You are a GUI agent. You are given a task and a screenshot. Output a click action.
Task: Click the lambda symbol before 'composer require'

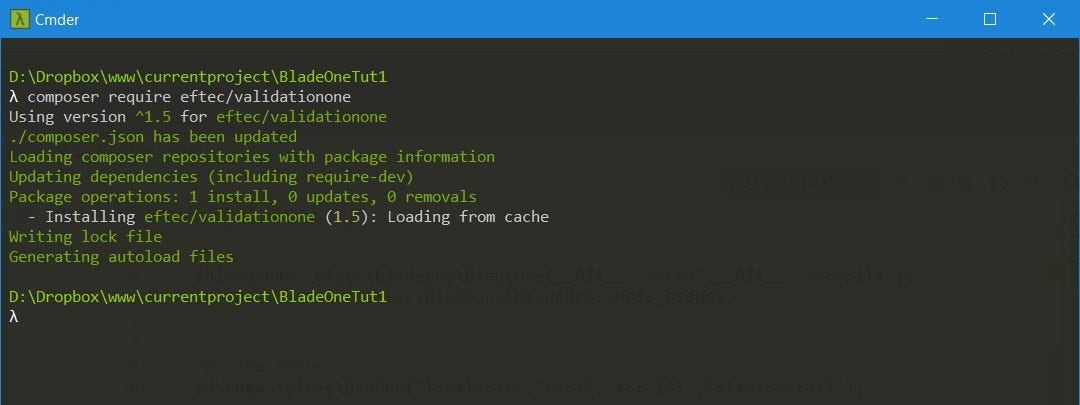(14, 96)
